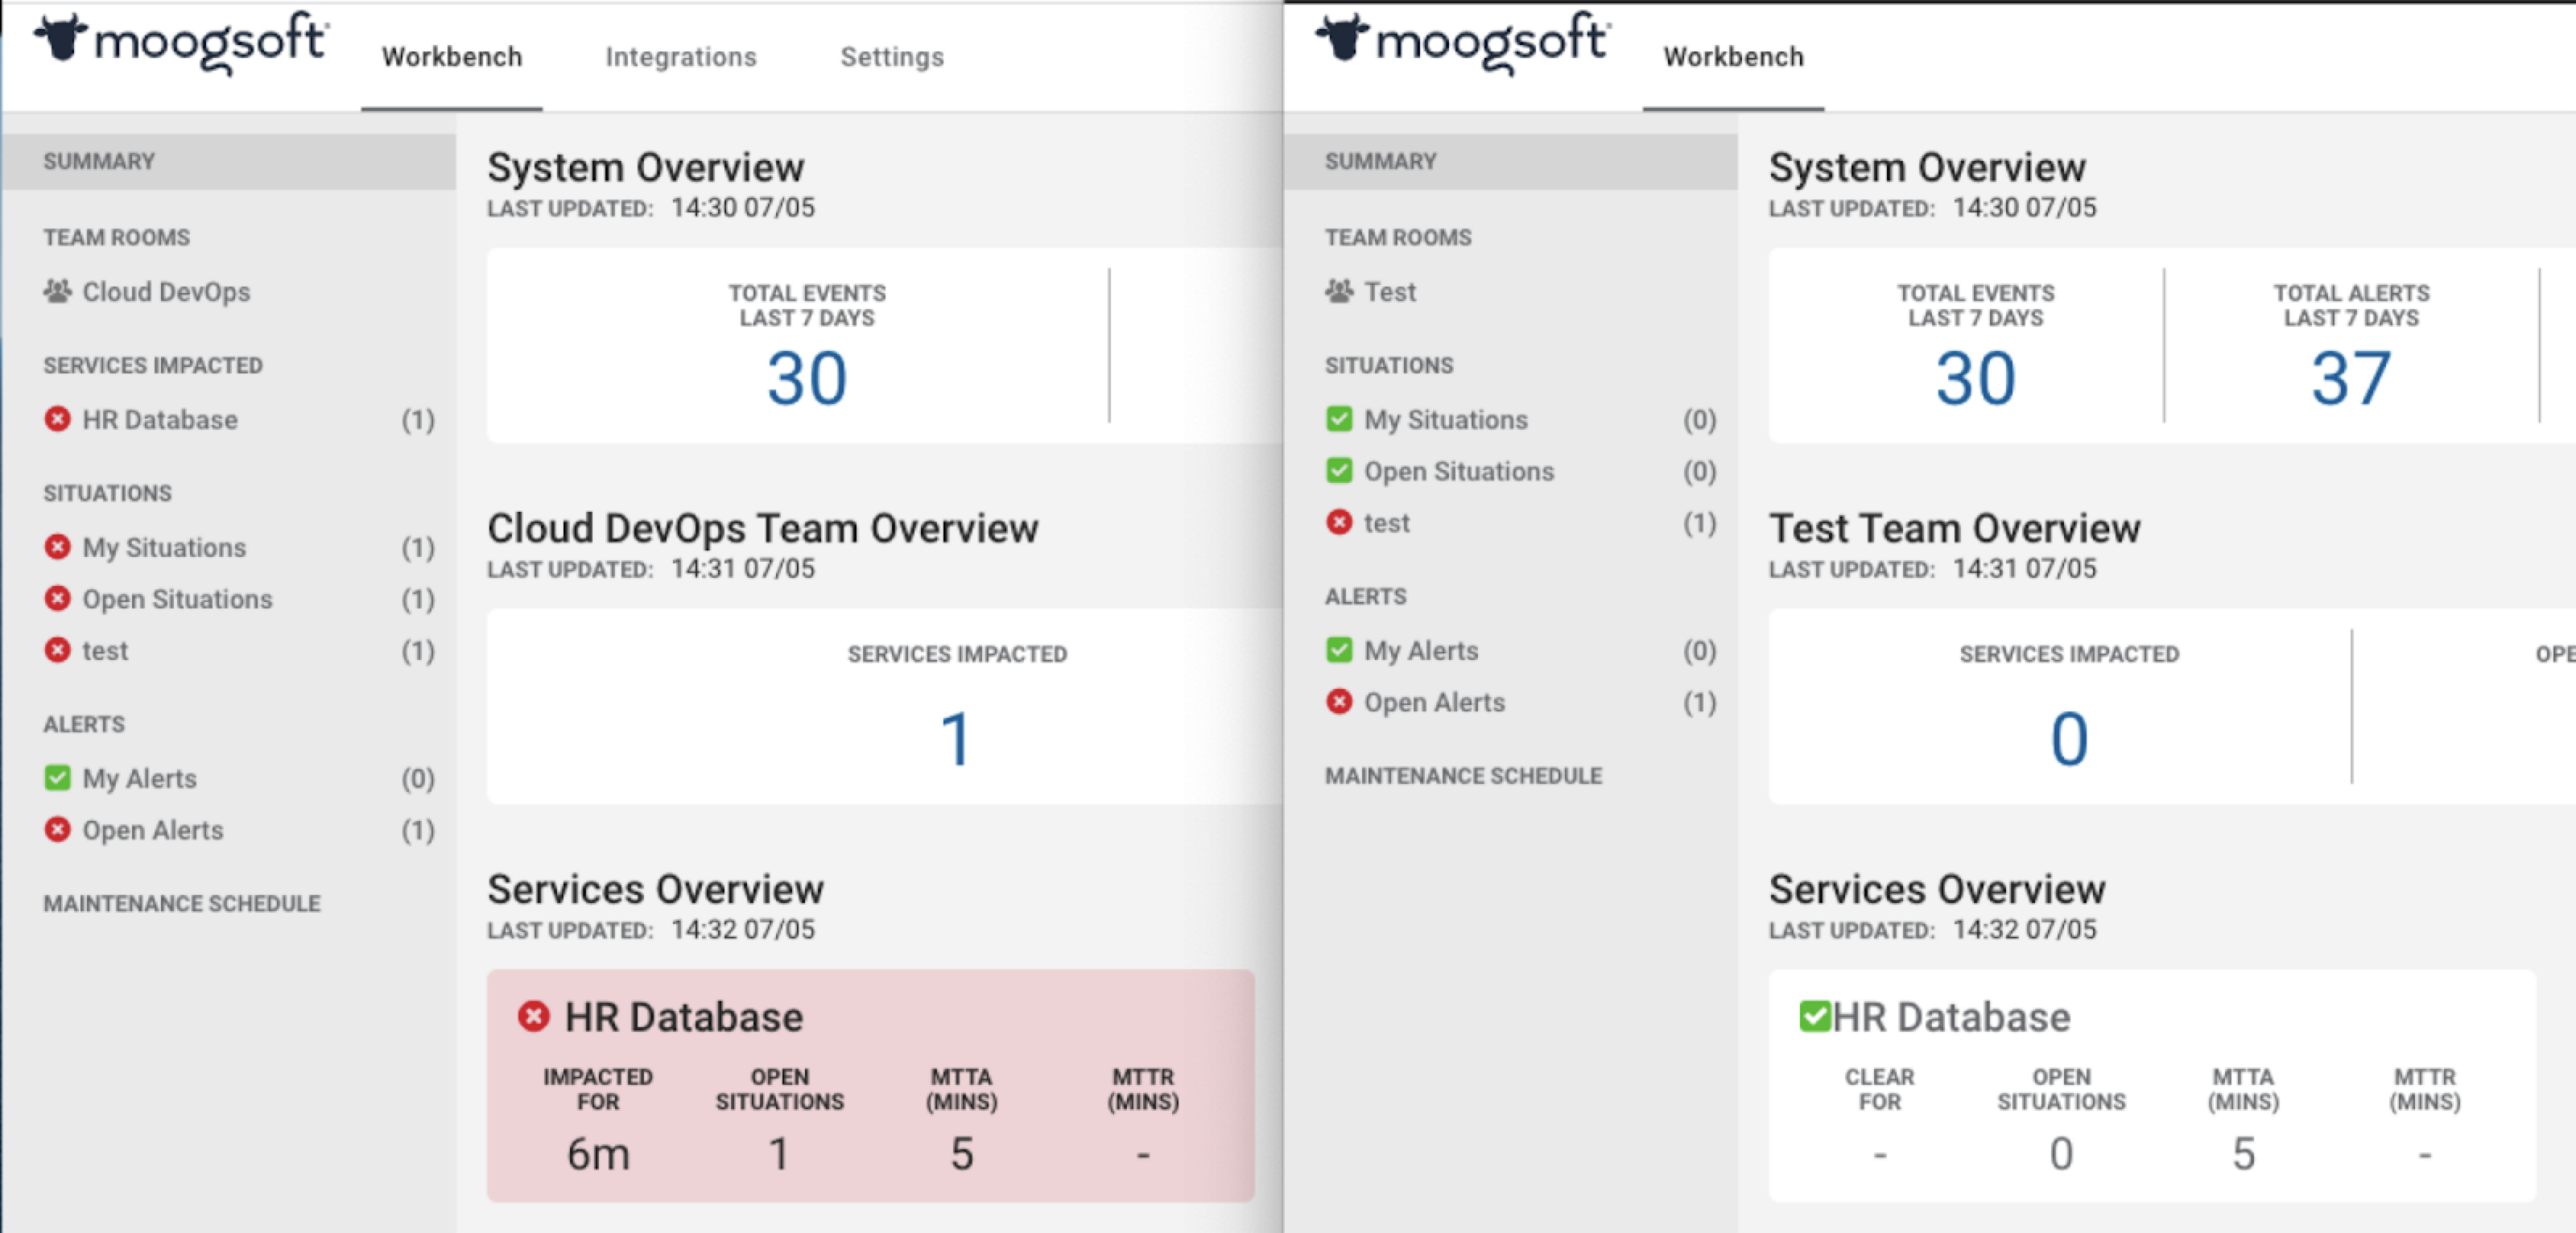Click Cloud DevOps Team Overview heading

762,528
